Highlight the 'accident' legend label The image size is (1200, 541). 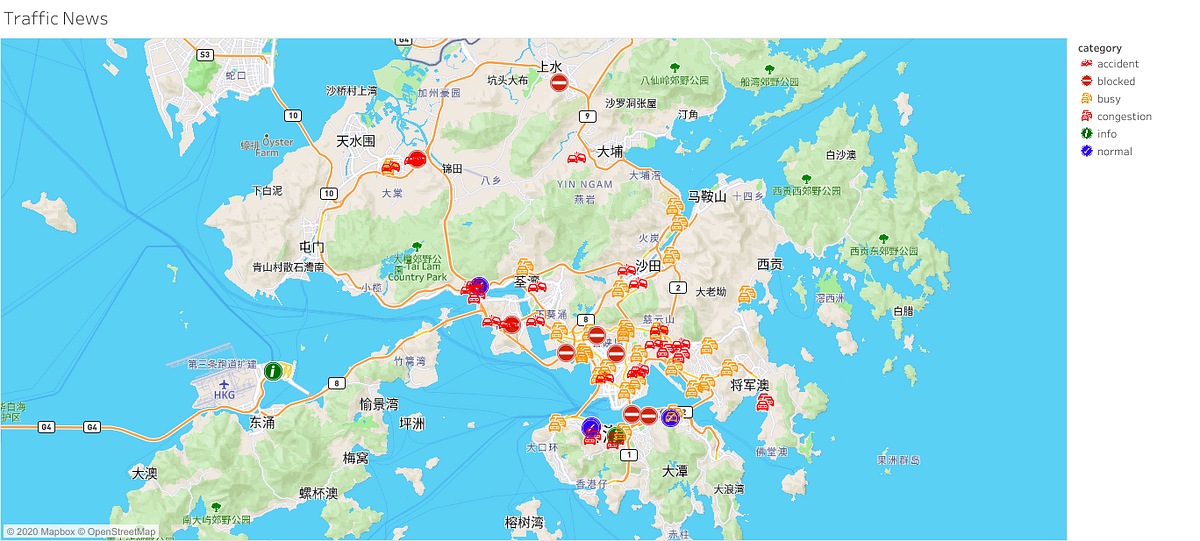pyautogui.click(x=1118, y=64)
